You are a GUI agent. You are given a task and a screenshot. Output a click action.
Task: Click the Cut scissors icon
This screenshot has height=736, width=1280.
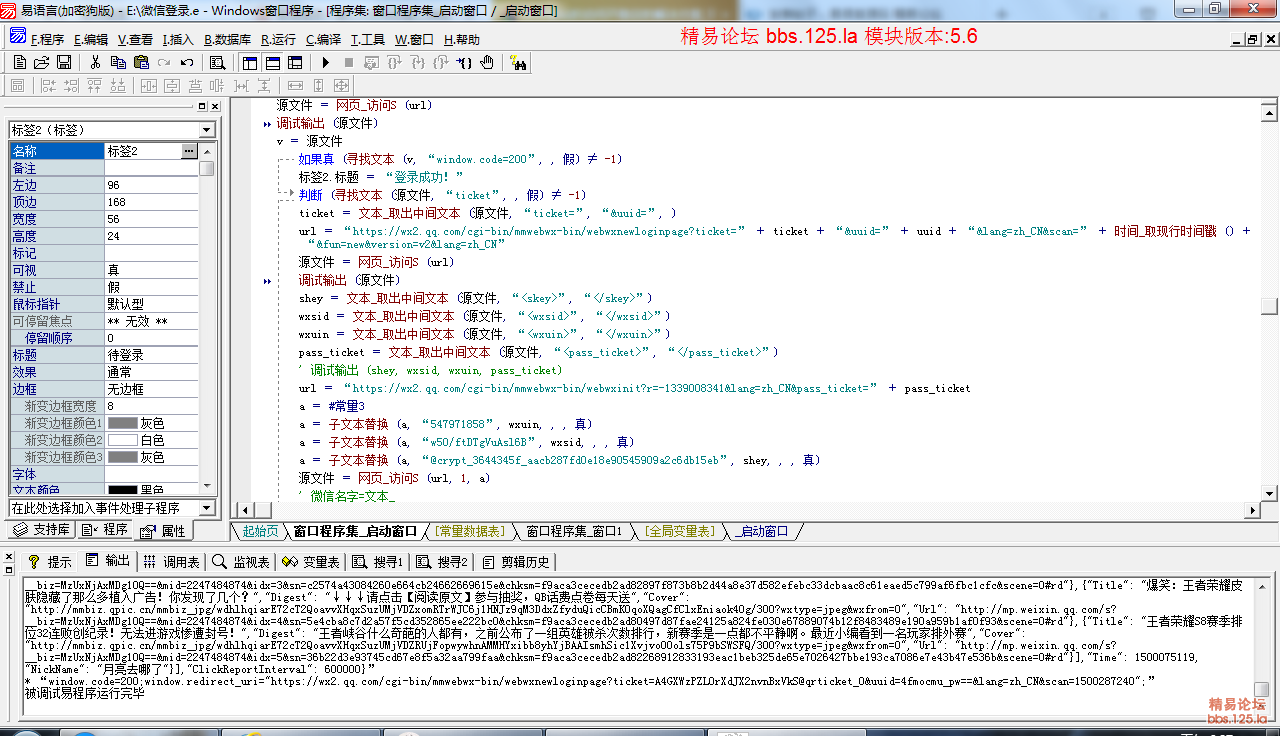click(x=96, y=63)
